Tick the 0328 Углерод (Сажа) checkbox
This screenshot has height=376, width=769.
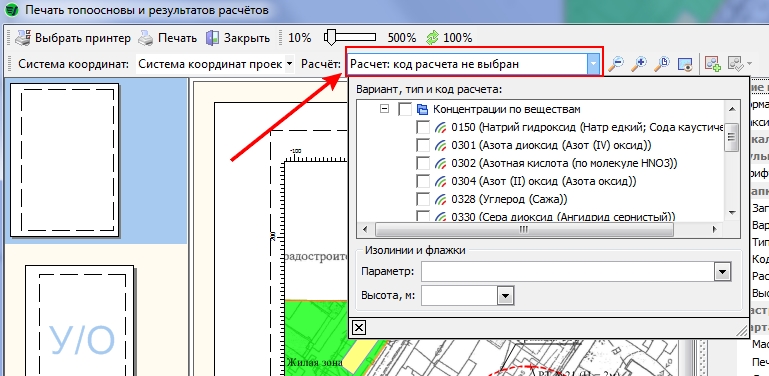pyautogui.click(x=423, y=200)
